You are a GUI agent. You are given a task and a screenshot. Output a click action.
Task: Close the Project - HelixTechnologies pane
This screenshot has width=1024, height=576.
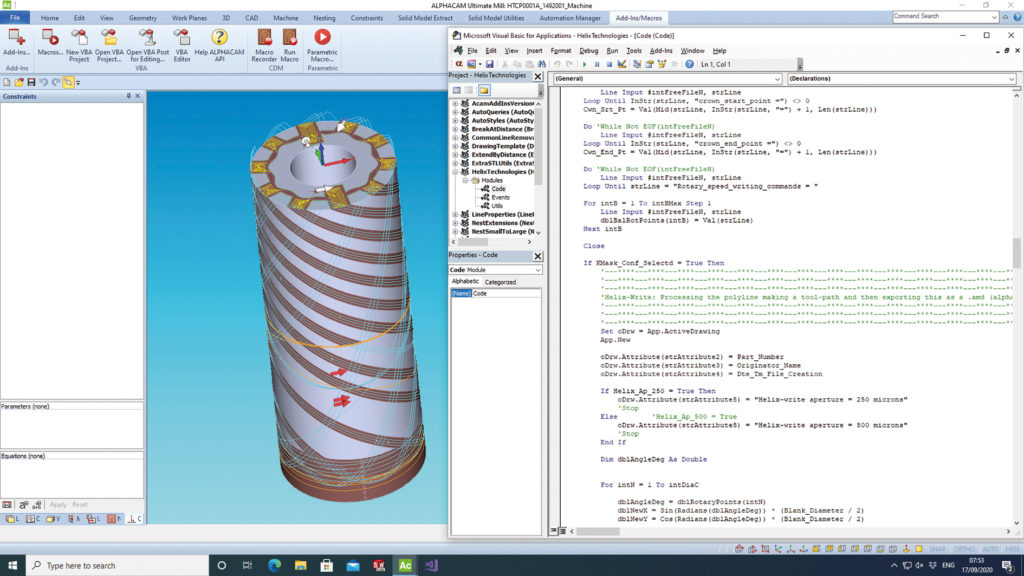(537, 76)
